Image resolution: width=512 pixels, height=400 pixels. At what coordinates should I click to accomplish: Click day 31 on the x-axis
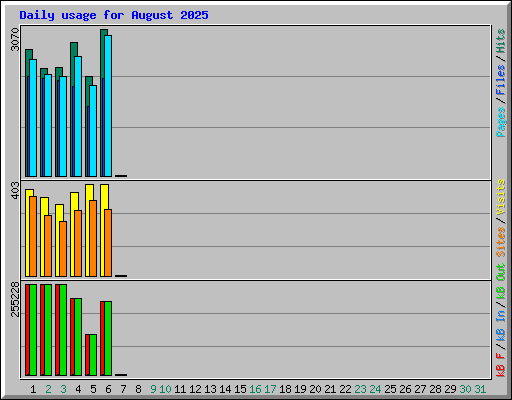(x=480, y=389)
